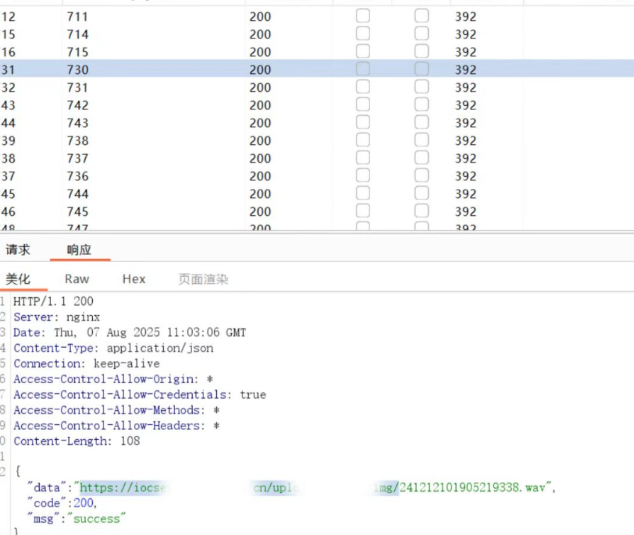The width and height of the screenshot is (634, 535).
Task: Click the Date header line
Action: [129, 332]
